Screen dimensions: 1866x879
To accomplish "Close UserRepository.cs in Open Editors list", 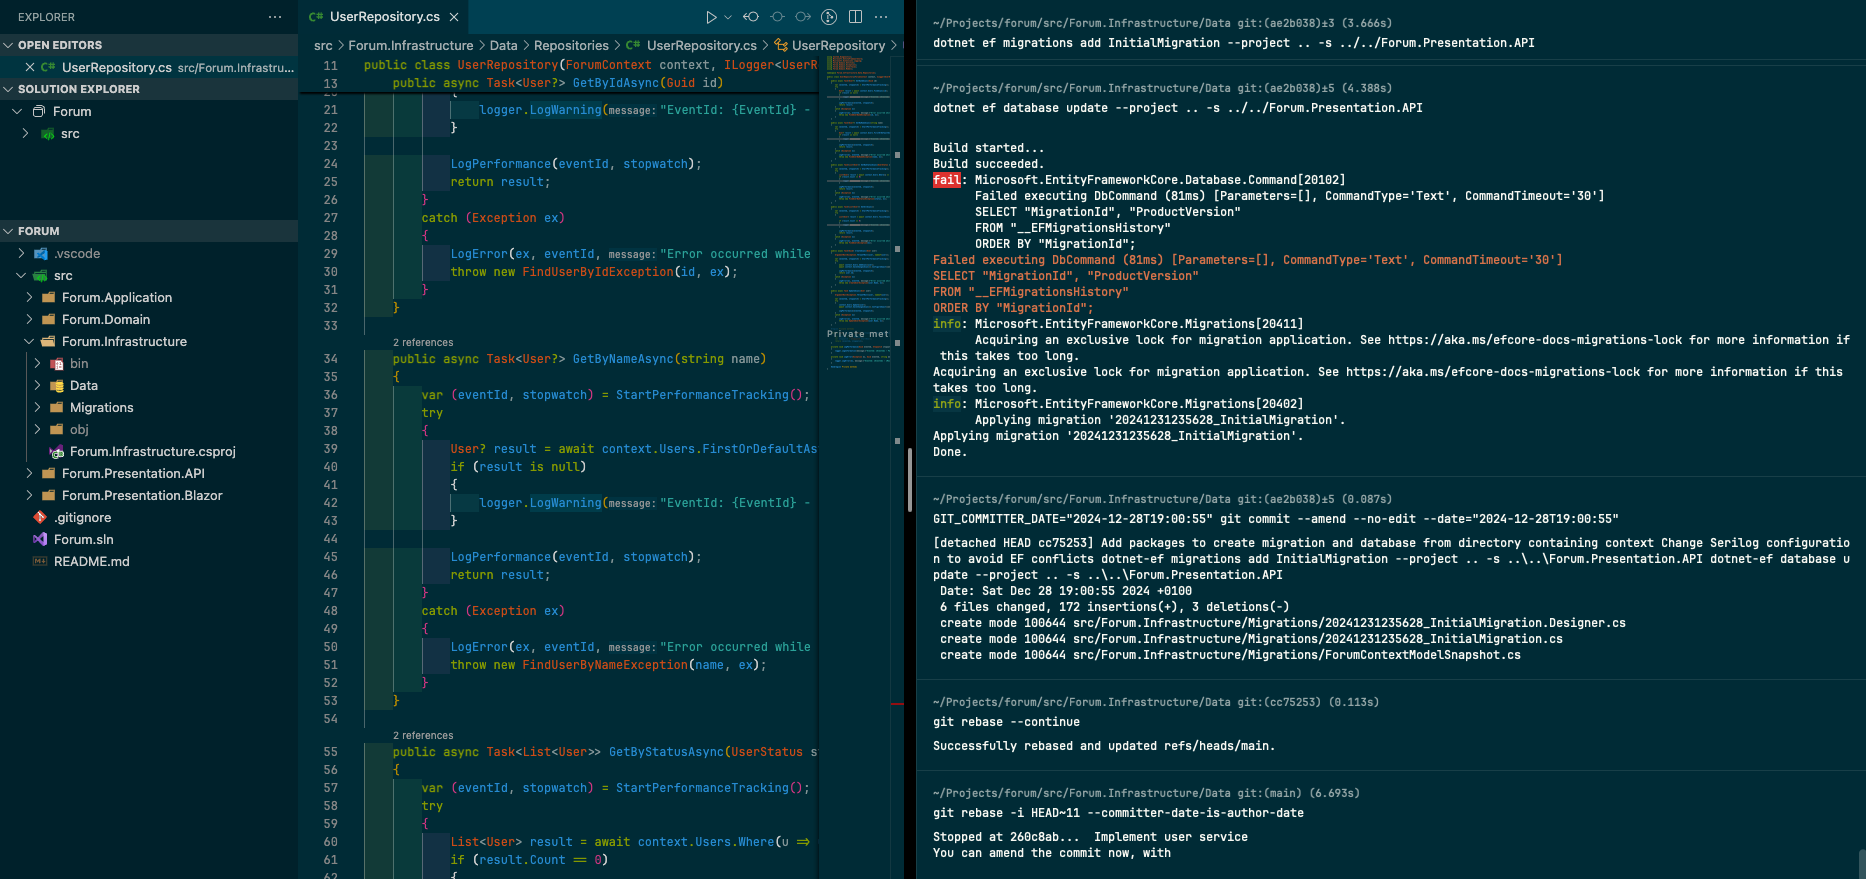I will (x=30, y=67).
